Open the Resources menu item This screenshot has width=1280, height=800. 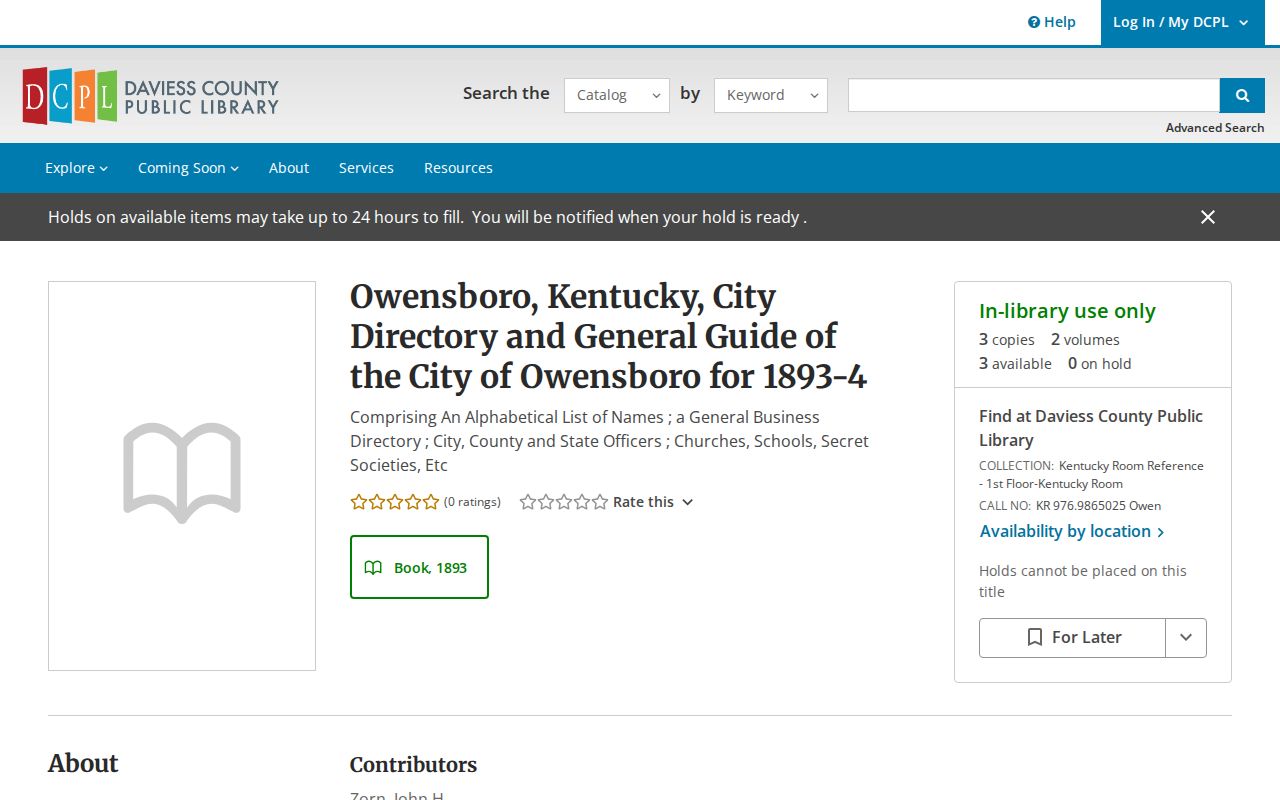(458, 168)
